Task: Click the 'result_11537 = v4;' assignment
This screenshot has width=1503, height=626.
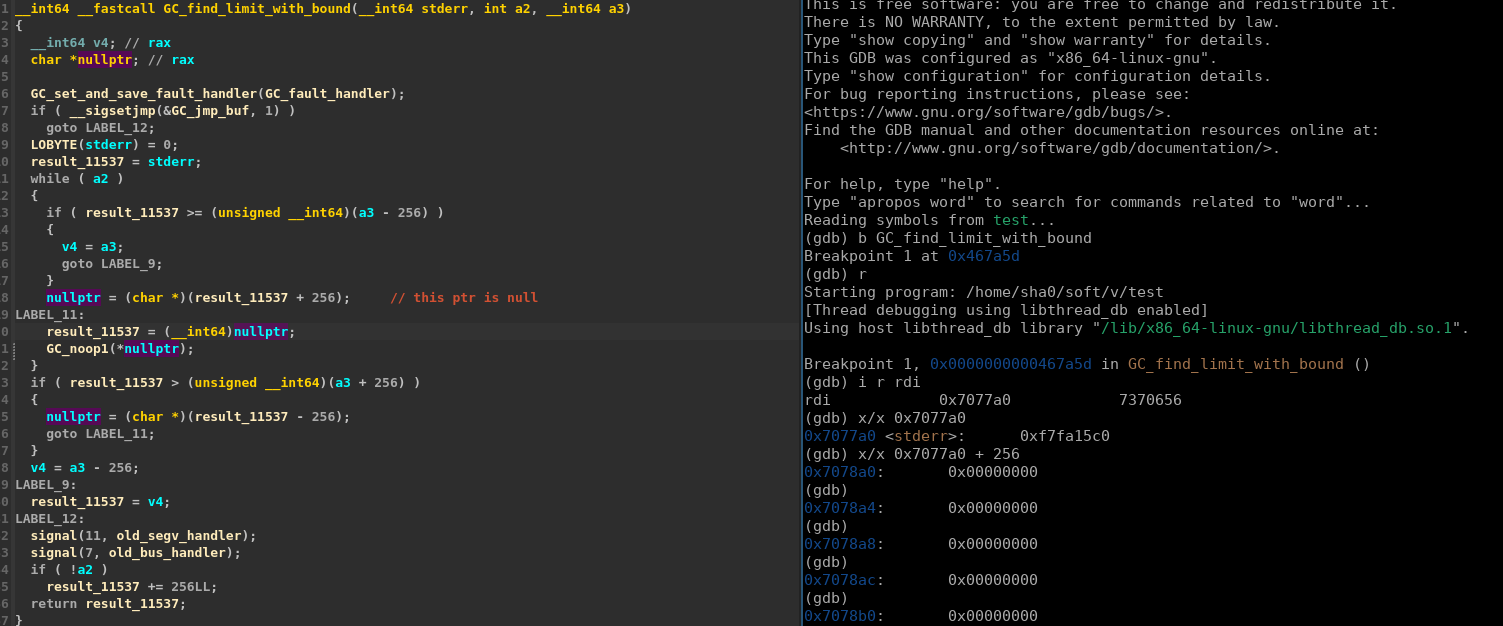Action: pos(100,502)
